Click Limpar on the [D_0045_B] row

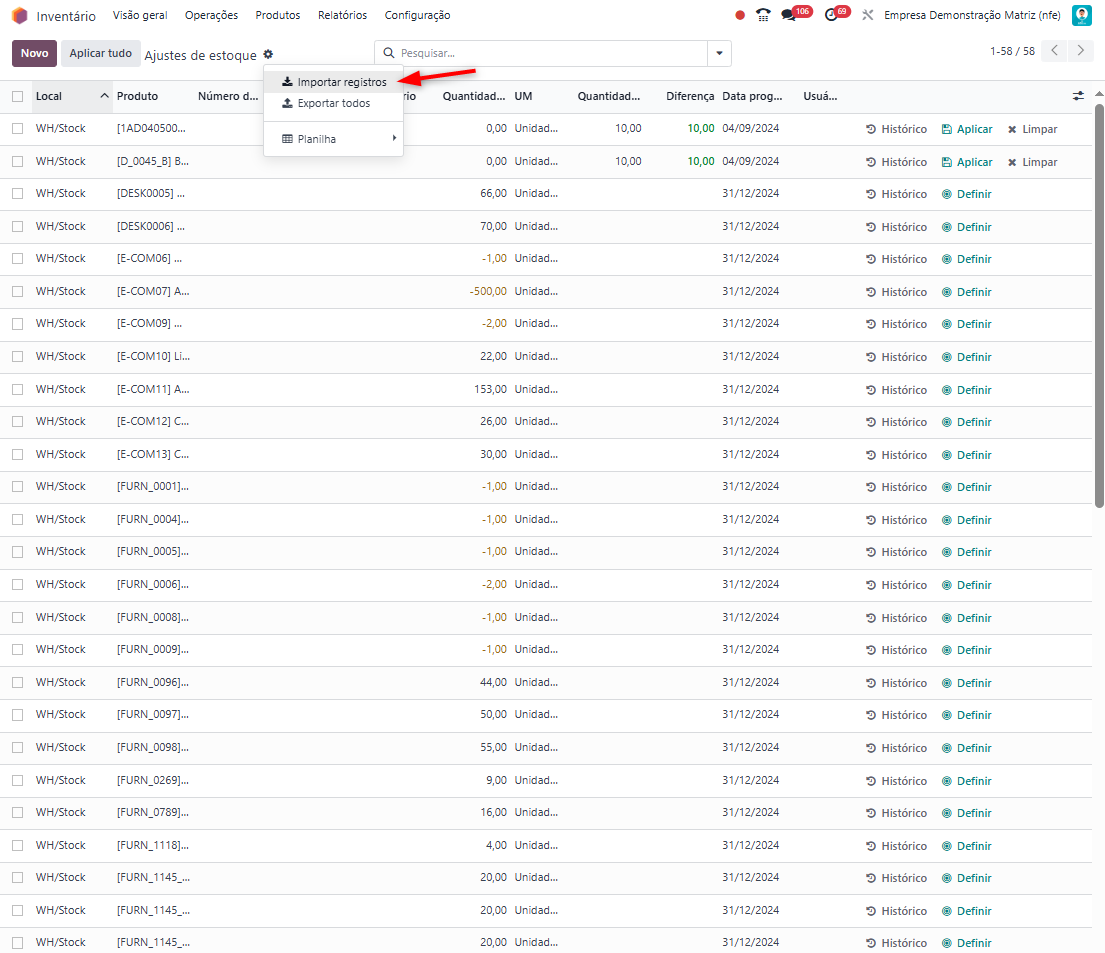click(1032, 162)
